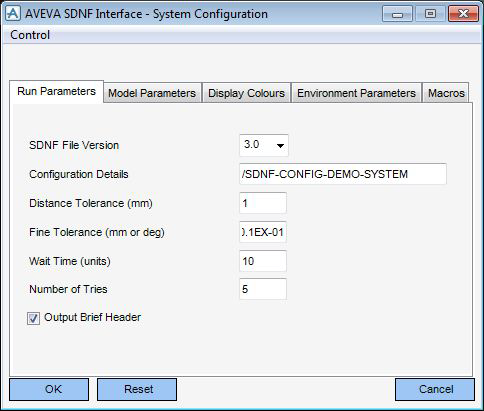Confirm settings with the OK button

click(49, 389)
